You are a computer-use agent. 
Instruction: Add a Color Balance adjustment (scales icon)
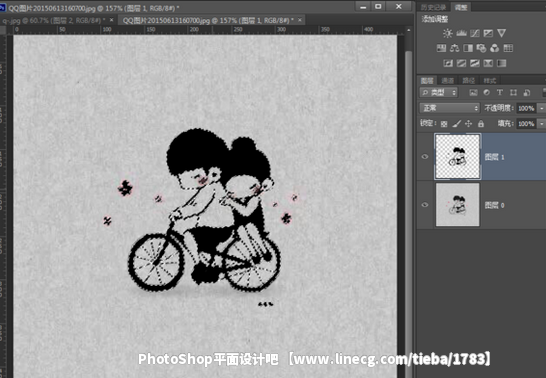tap(454, 48)
